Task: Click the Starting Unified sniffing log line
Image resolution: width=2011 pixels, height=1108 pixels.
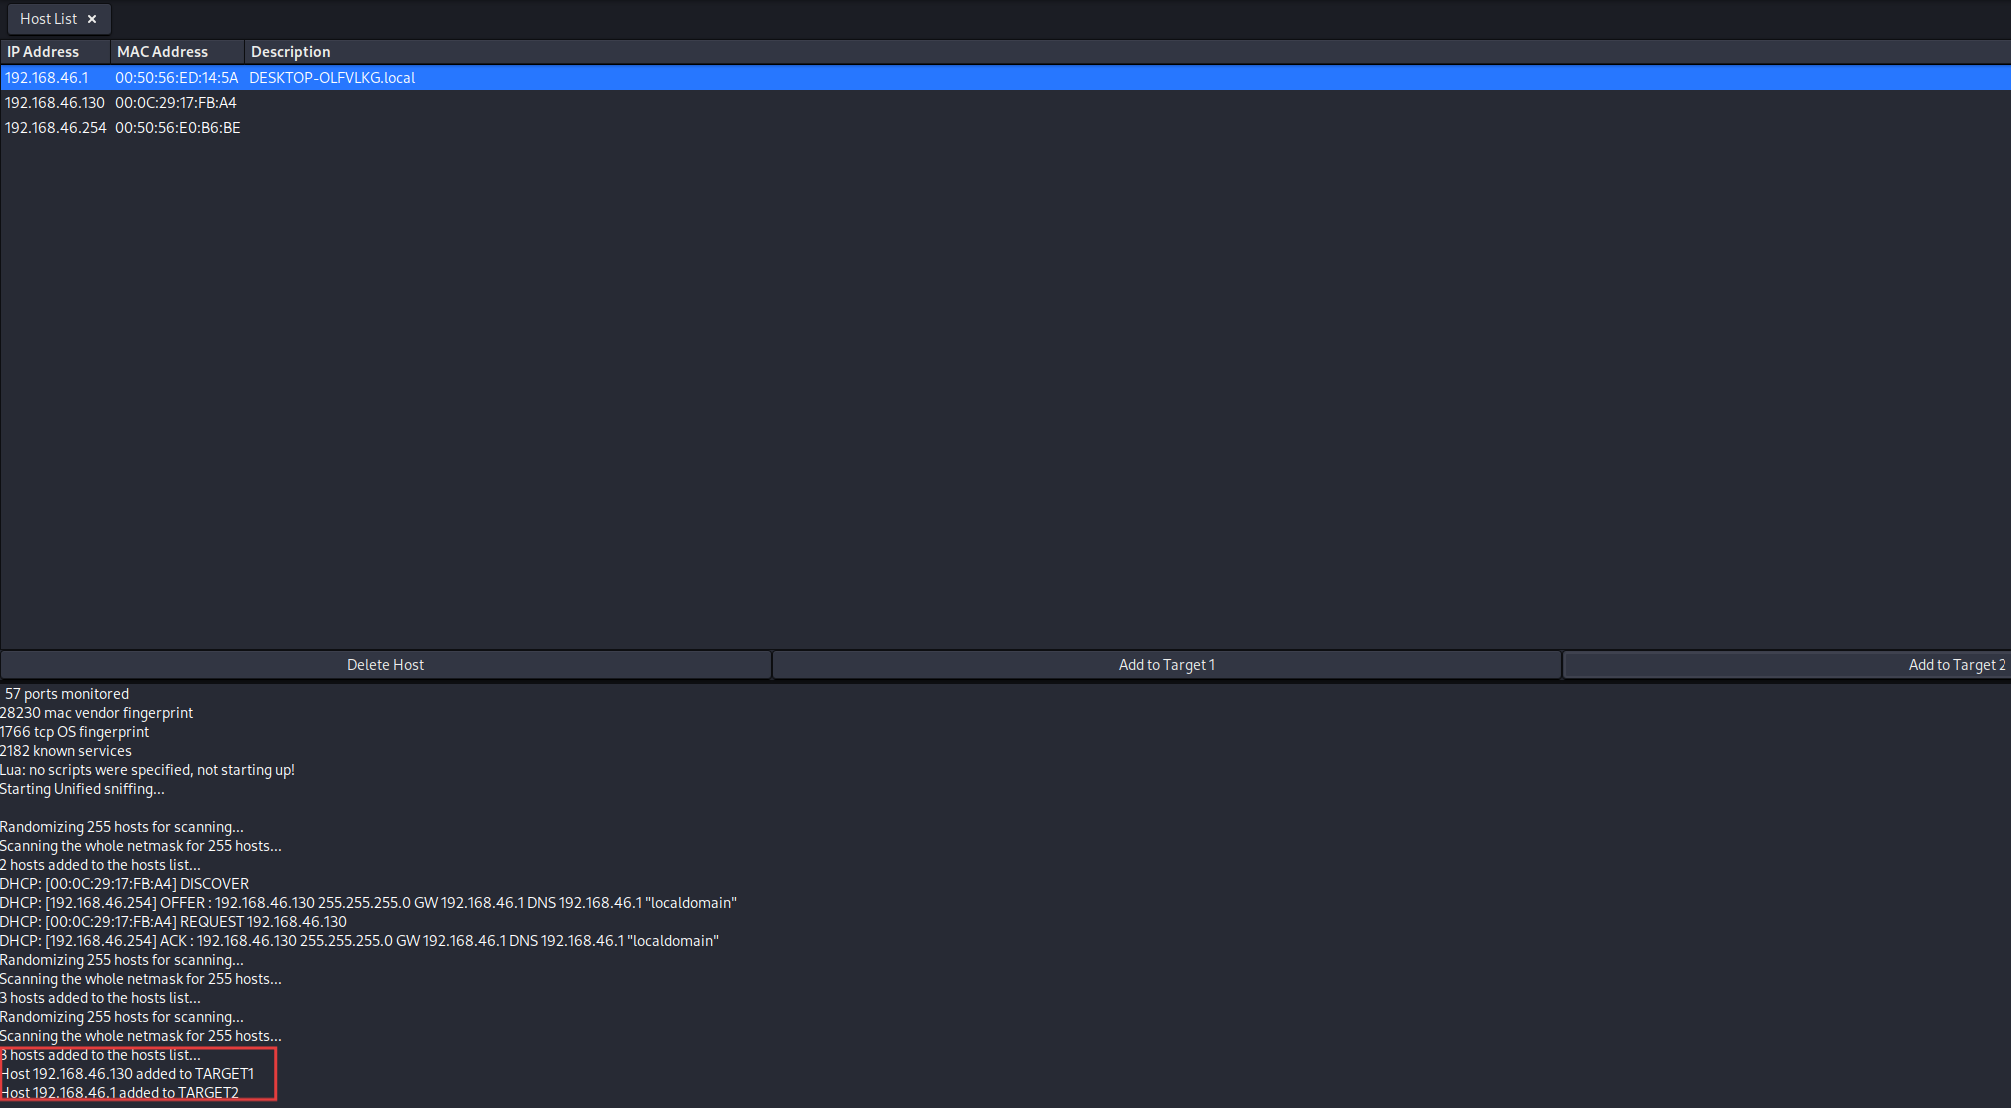Action: (82, 789)
